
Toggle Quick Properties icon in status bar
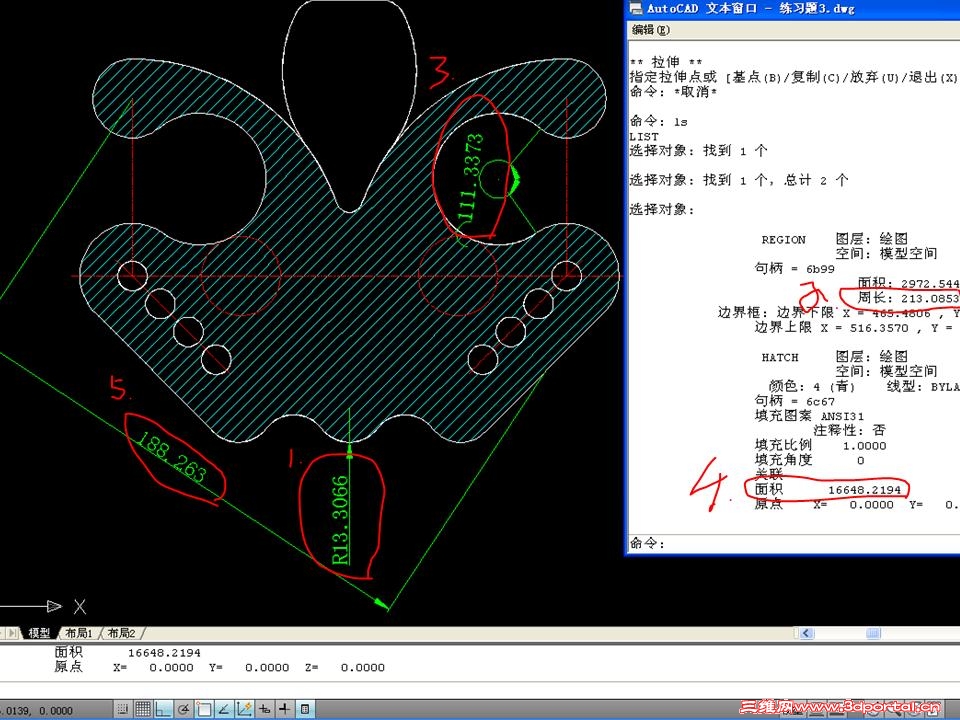[x=304, y=709]
